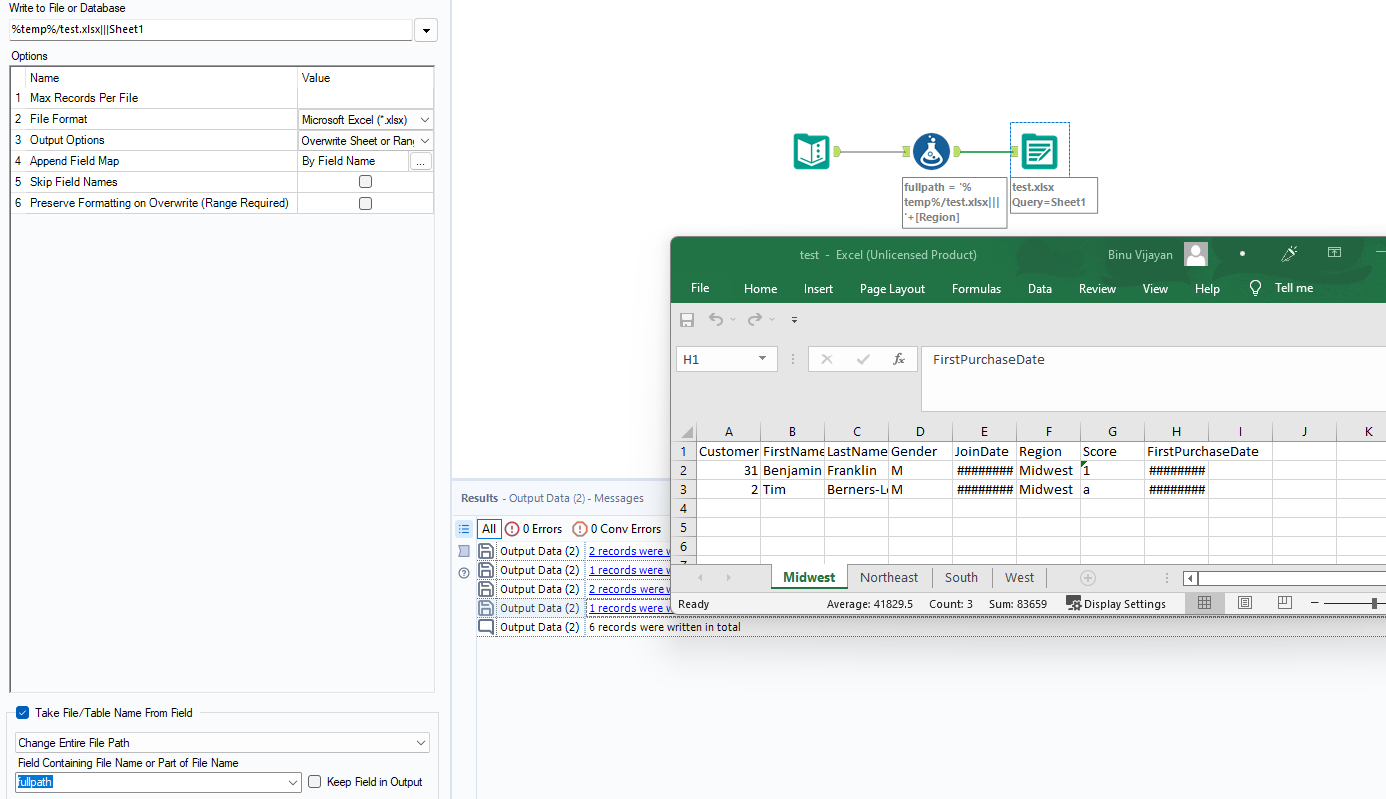The height and width of the screenshot is (799, 1386).
Task: Select the Output Data tool test.xlsx node
Action: point(1039,151)
